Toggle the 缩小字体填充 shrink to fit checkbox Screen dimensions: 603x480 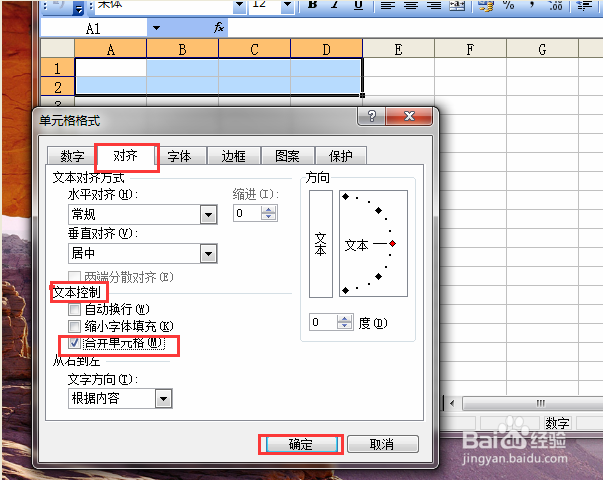(74, 326)
